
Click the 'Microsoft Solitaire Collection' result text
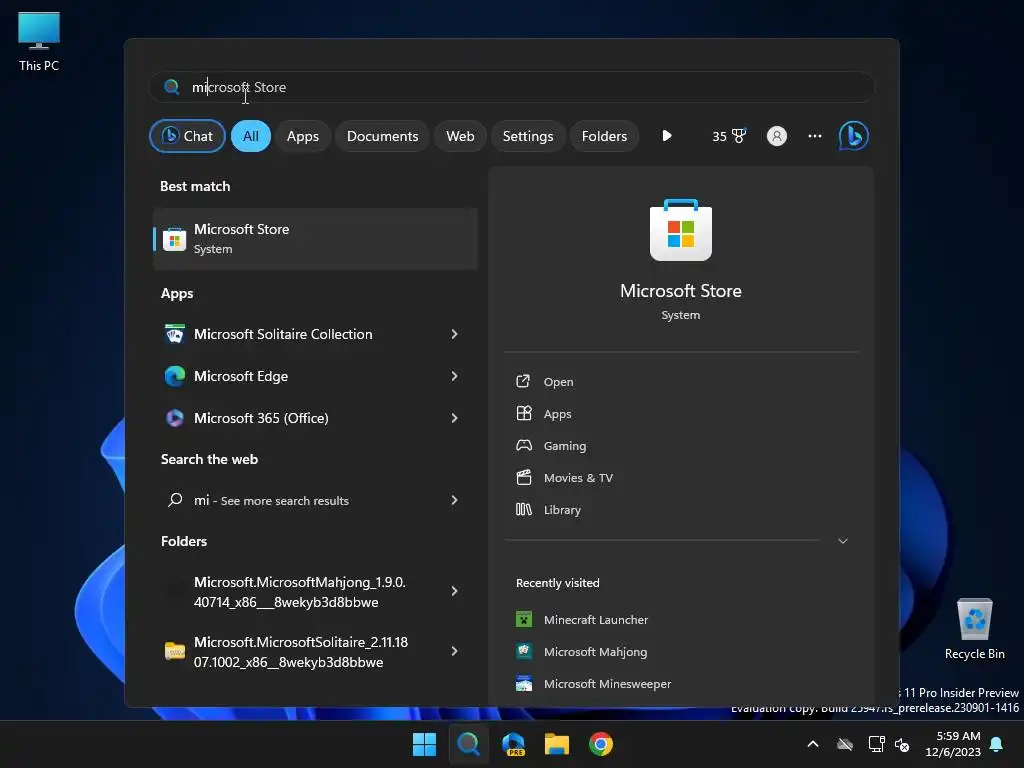pos(283,334)
